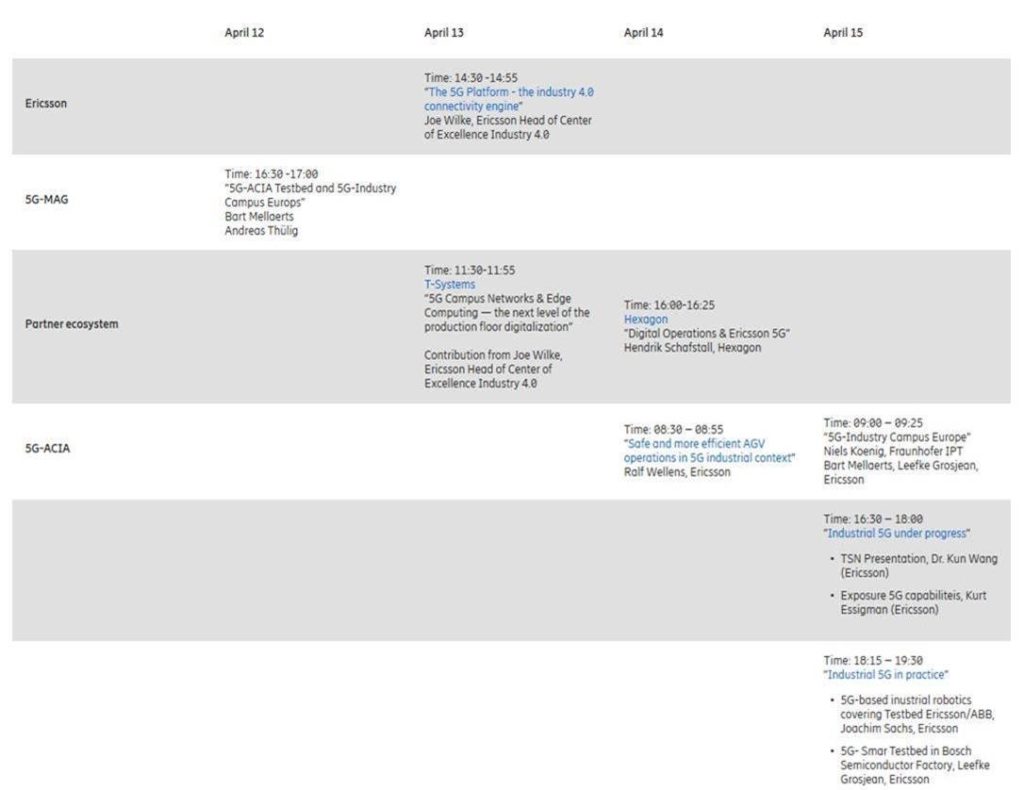Click "5G-ACIA Testbed and 5G-Industry Campus Europs" title
Image resolution: width=1024 pixels, height=790 pixels.
[310, 195]
